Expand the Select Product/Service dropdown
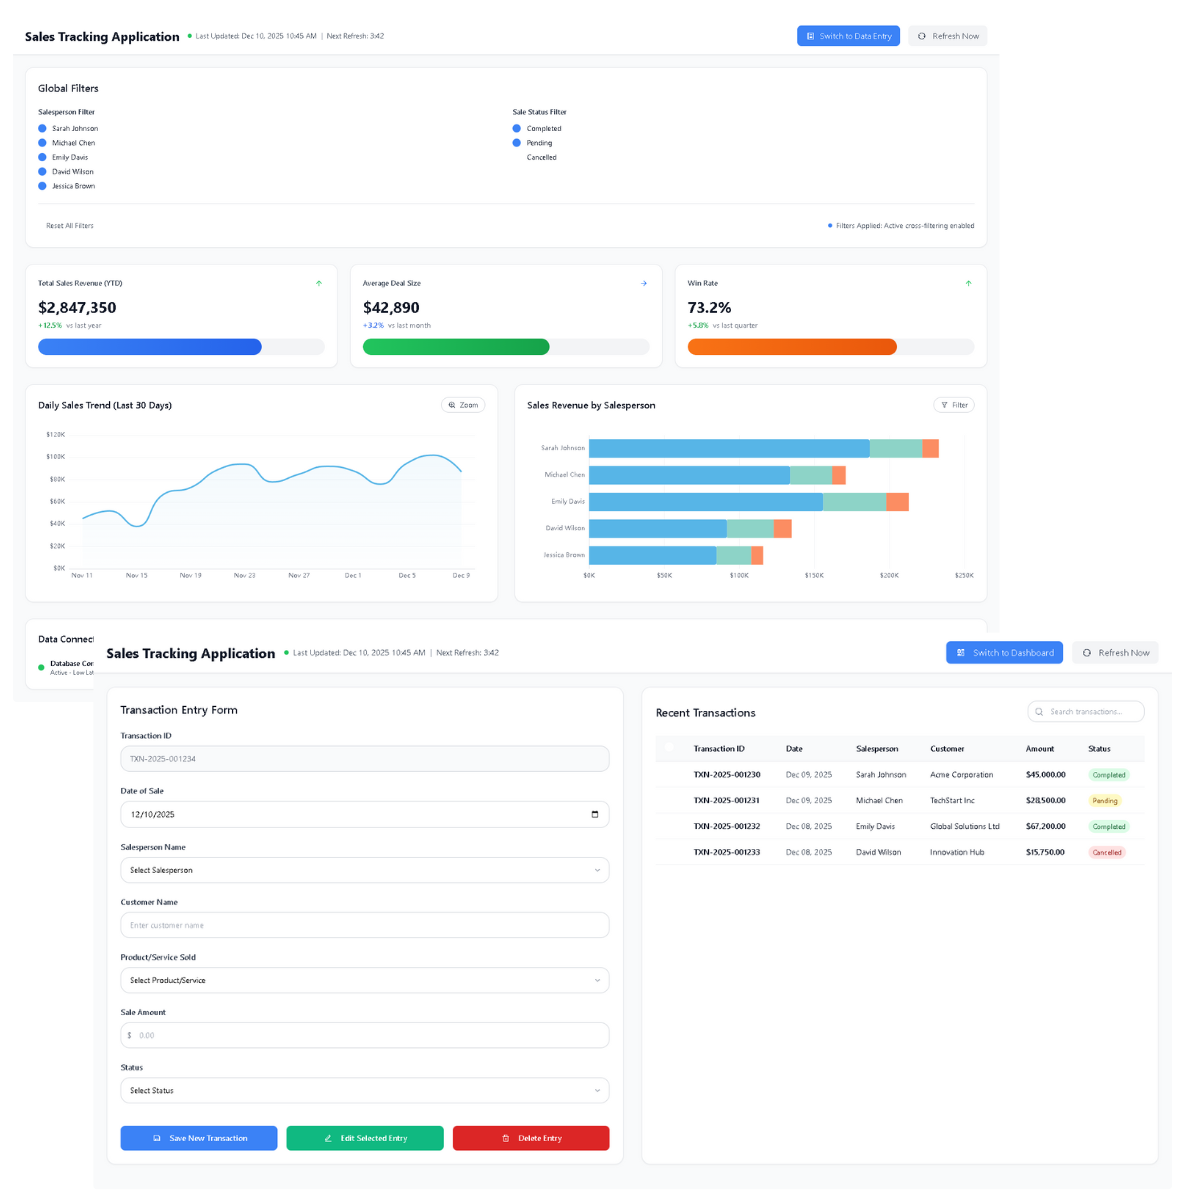Screen dimensions: 1200x1200 click(364, 980)
